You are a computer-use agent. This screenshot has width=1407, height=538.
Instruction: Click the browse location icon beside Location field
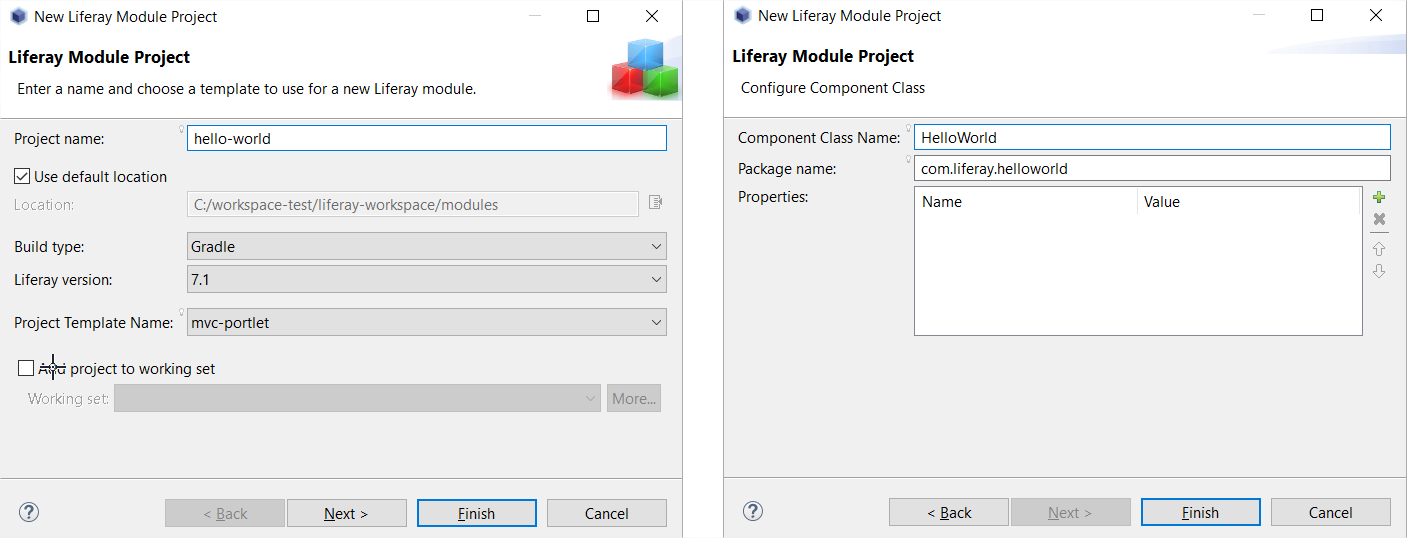point(656,203)
